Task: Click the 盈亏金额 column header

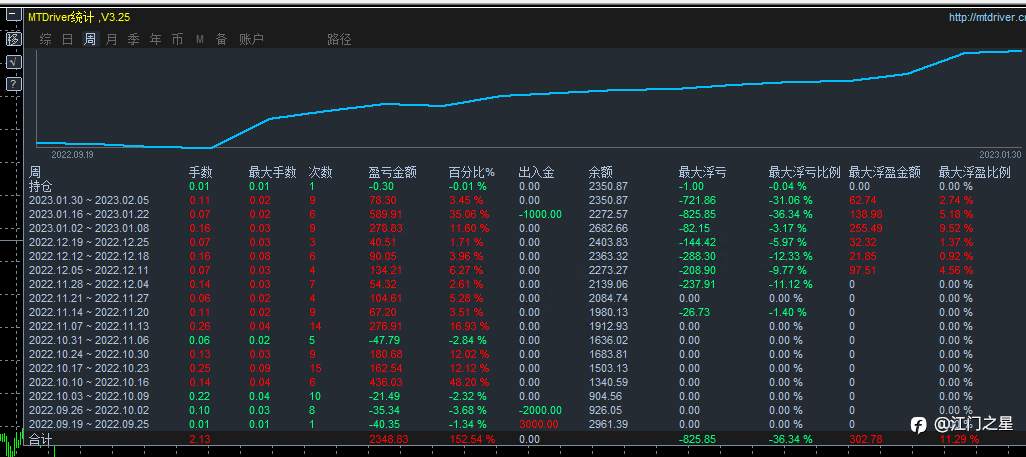Action: 393,172
